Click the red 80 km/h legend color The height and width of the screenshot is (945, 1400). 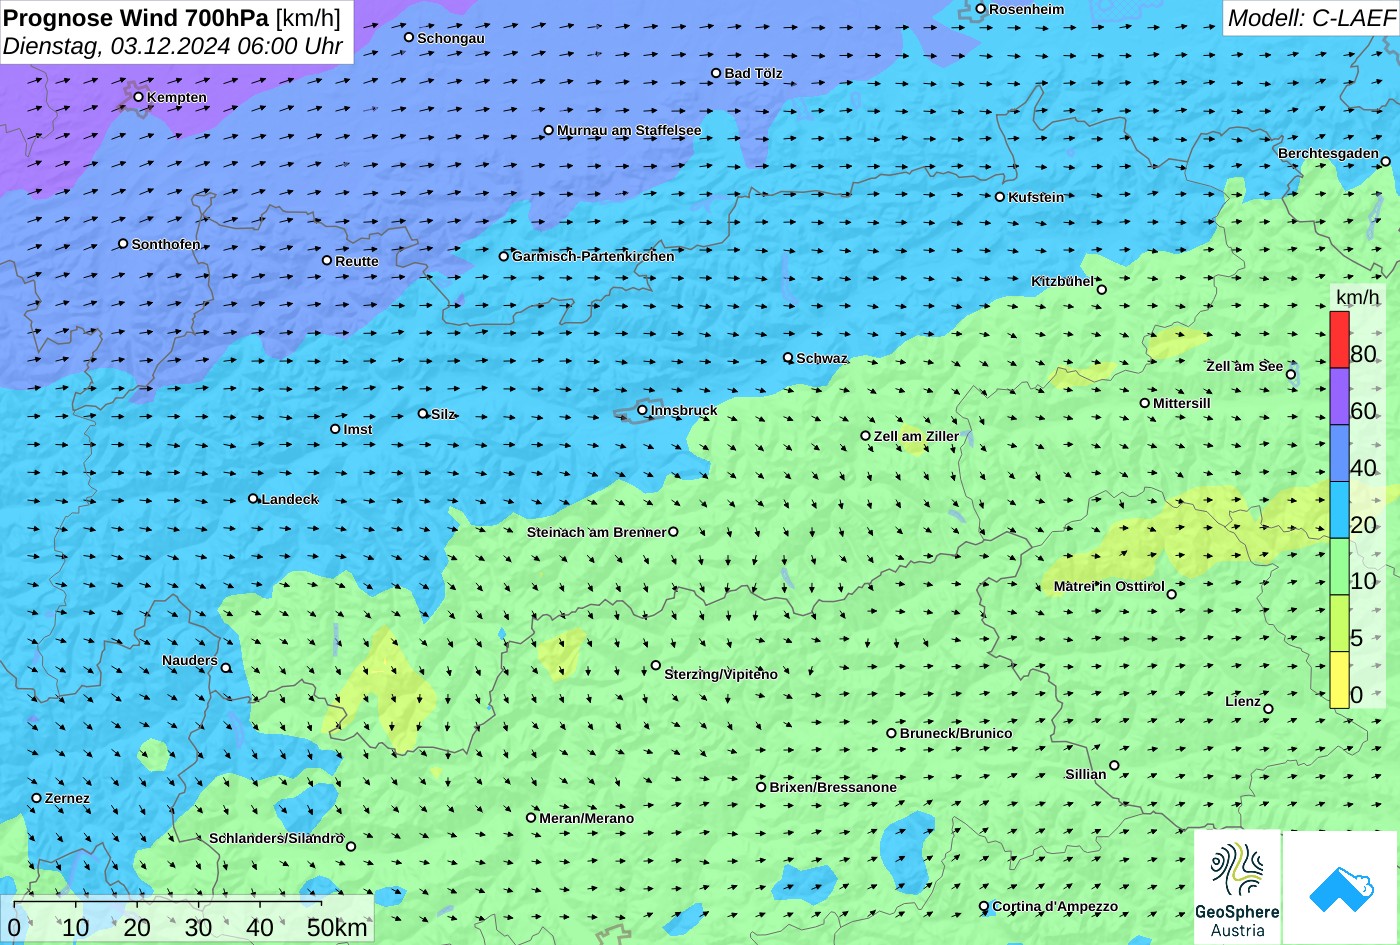(1339, 340)
